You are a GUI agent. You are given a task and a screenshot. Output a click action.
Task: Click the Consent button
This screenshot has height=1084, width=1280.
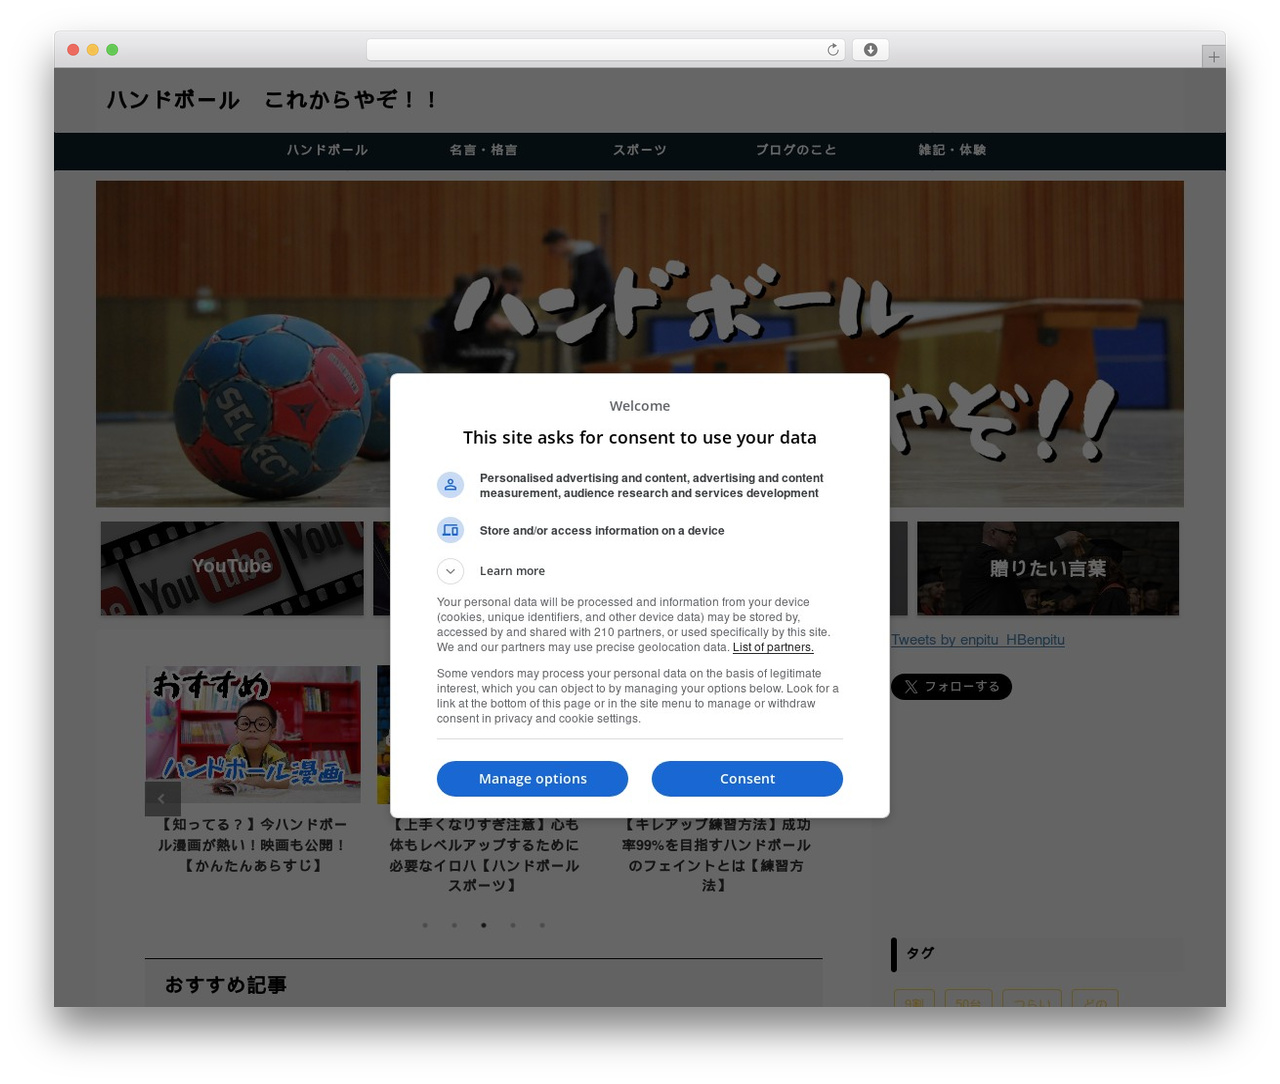[747, 779]
